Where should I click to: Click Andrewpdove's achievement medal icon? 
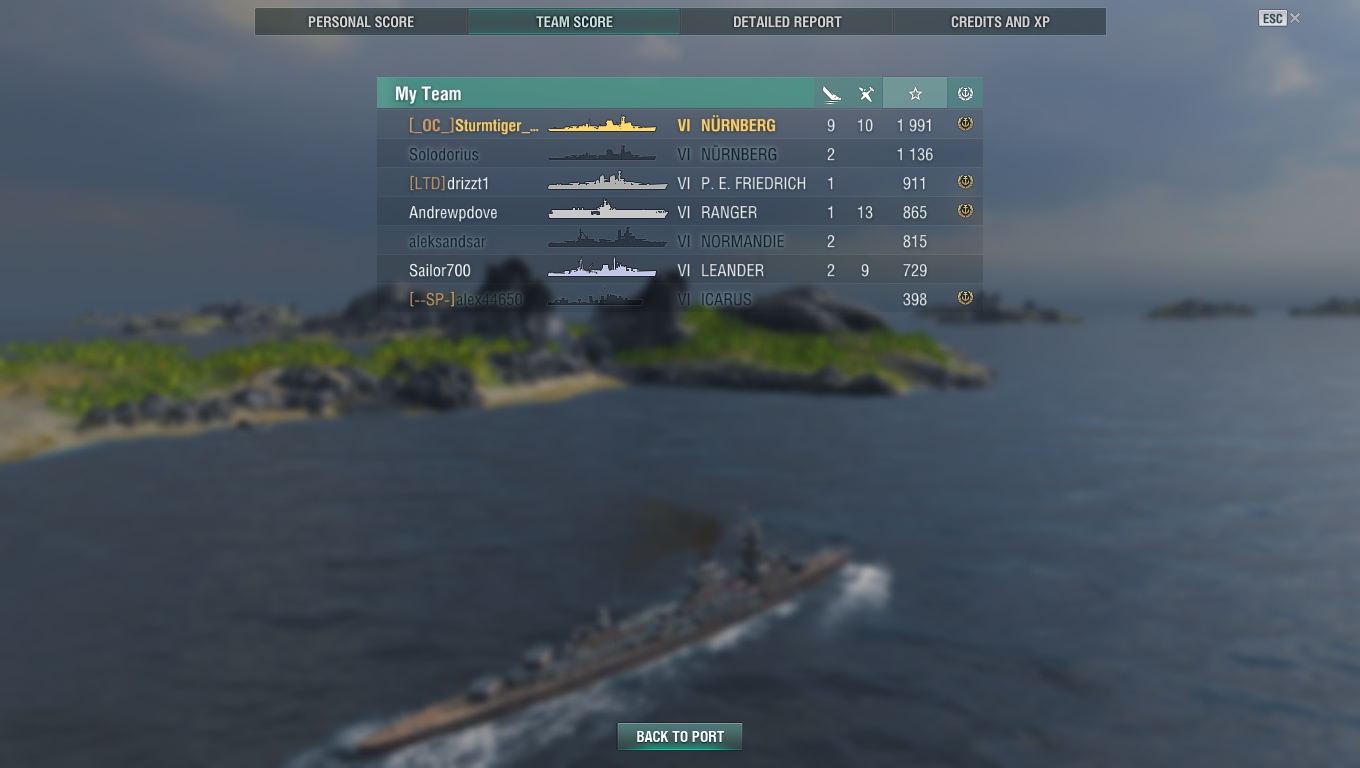[x=965, y=211]
